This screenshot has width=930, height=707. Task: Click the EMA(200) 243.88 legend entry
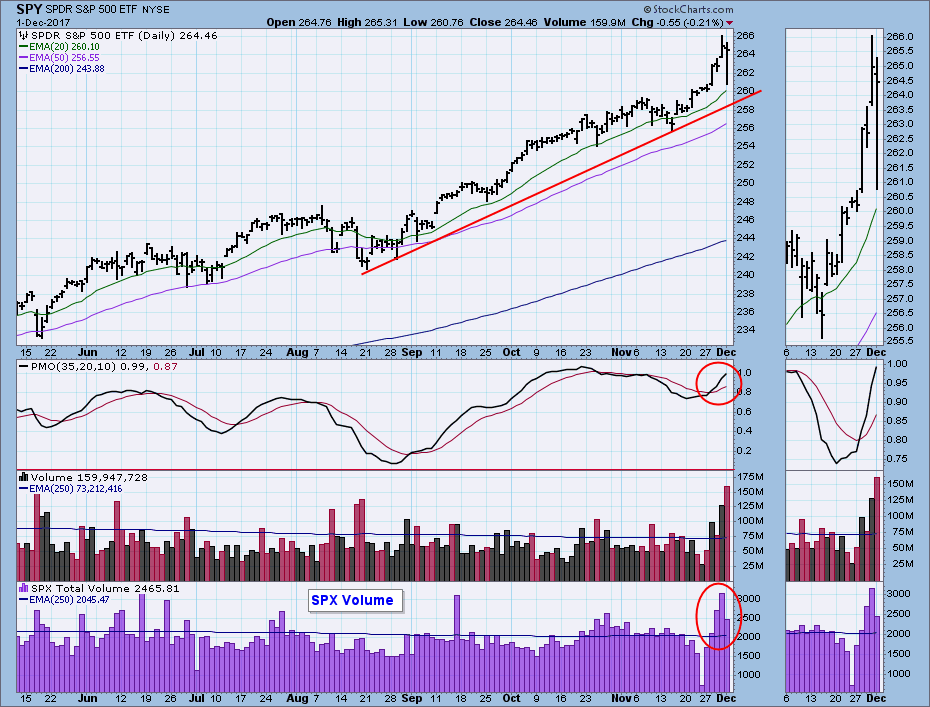[x=62, y=69]
